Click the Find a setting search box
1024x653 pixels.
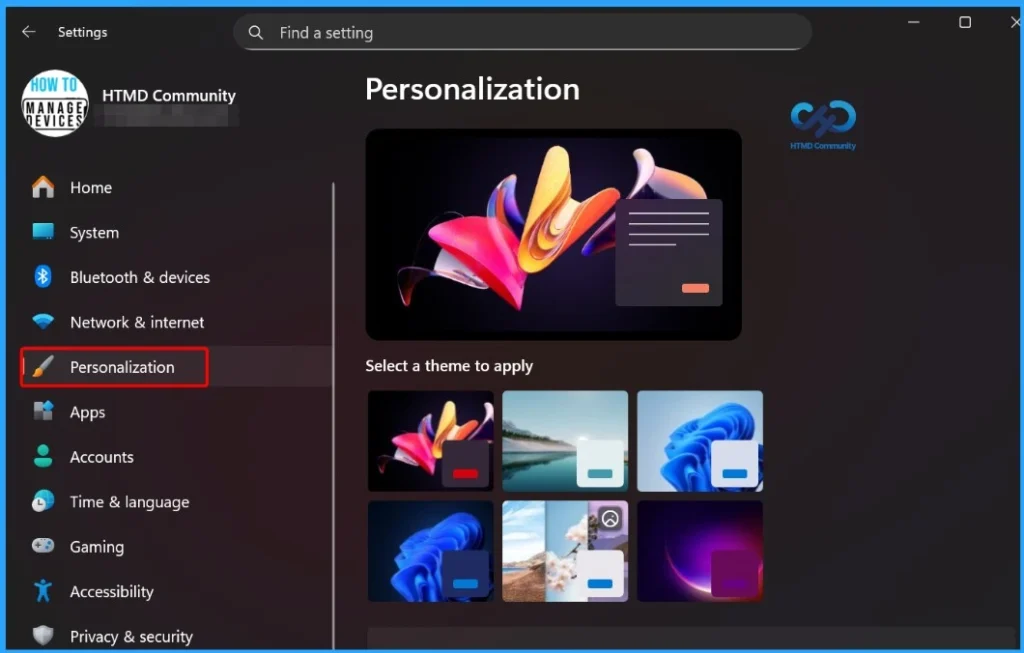[522, 33]
